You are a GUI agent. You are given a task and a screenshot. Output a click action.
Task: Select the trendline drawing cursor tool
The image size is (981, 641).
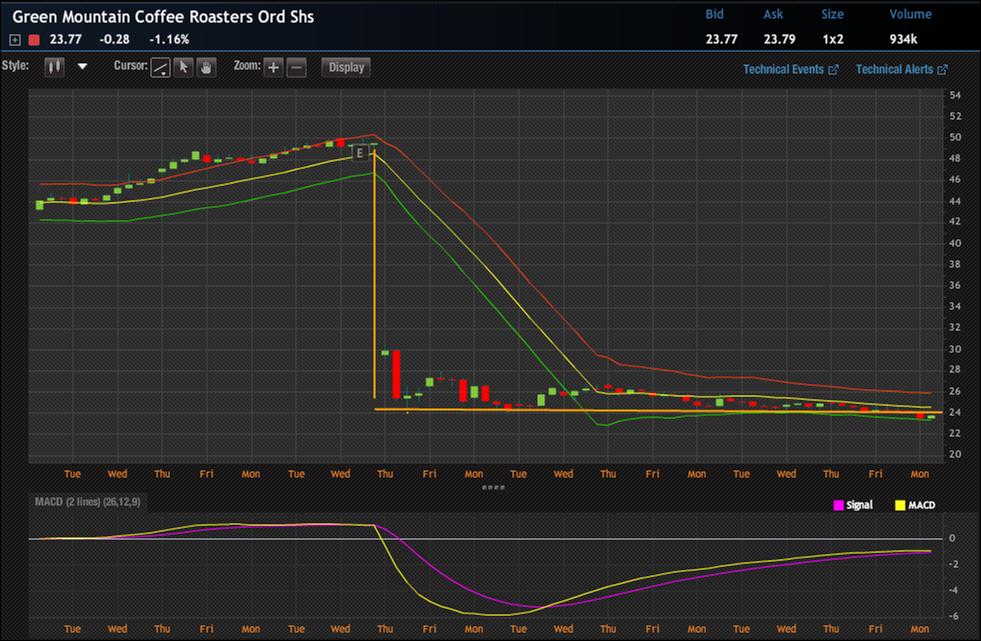click(x=160, y=68)
